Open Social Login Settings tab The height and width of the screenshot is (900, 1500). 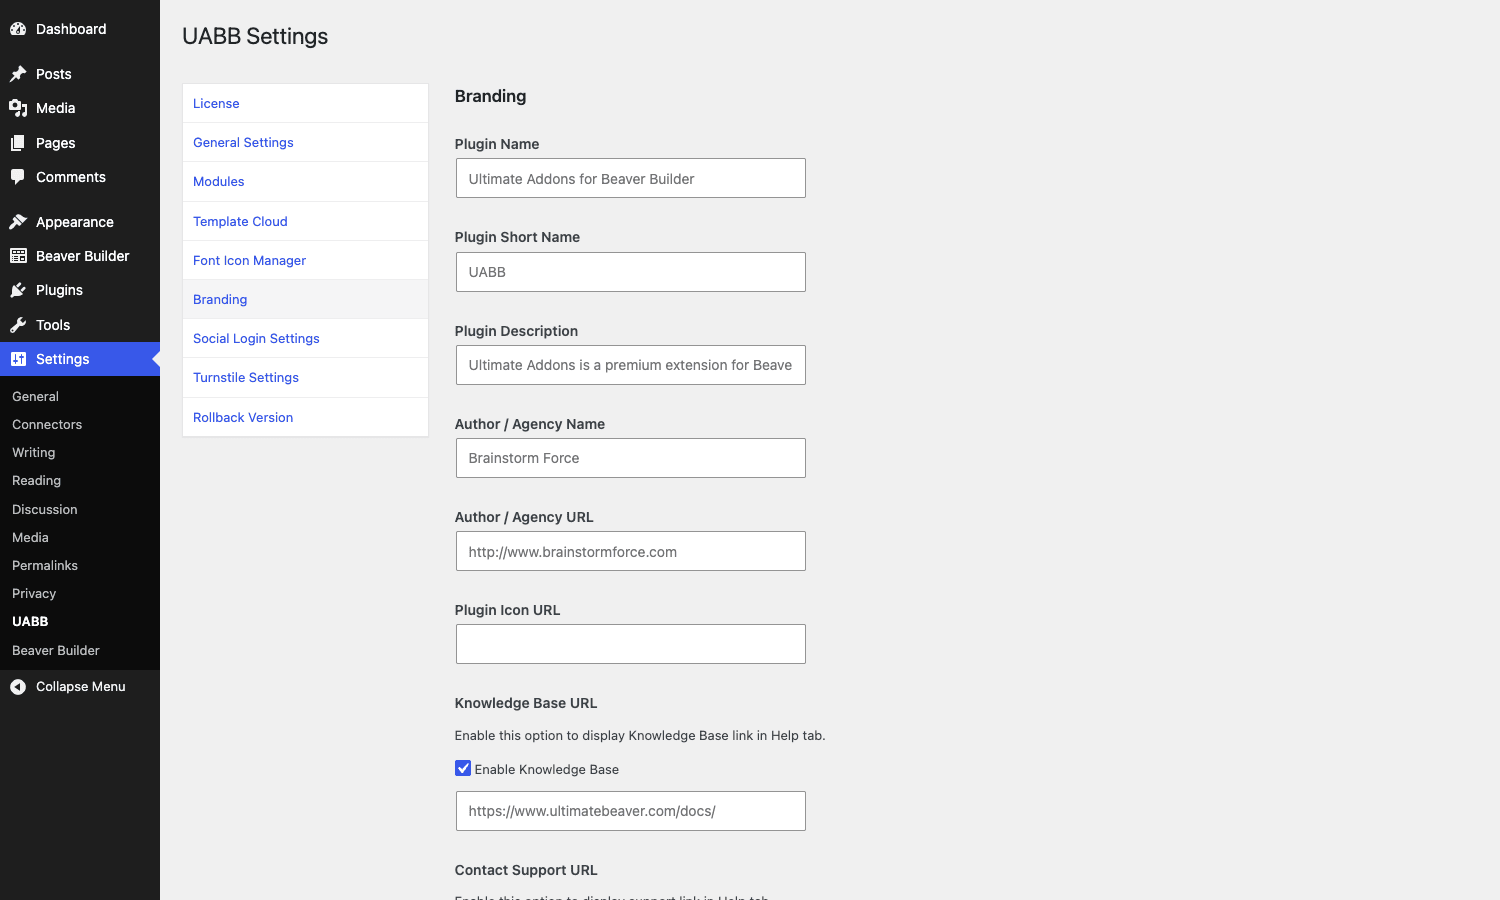(305, 338)
